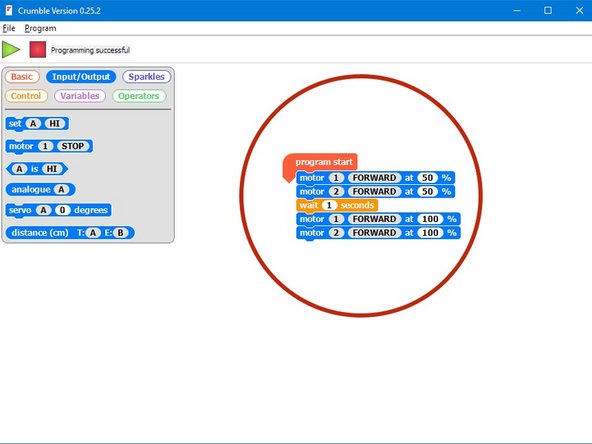The image size is (592, 444).
Task: Select the servo degrees block
Action: (58, 210)
